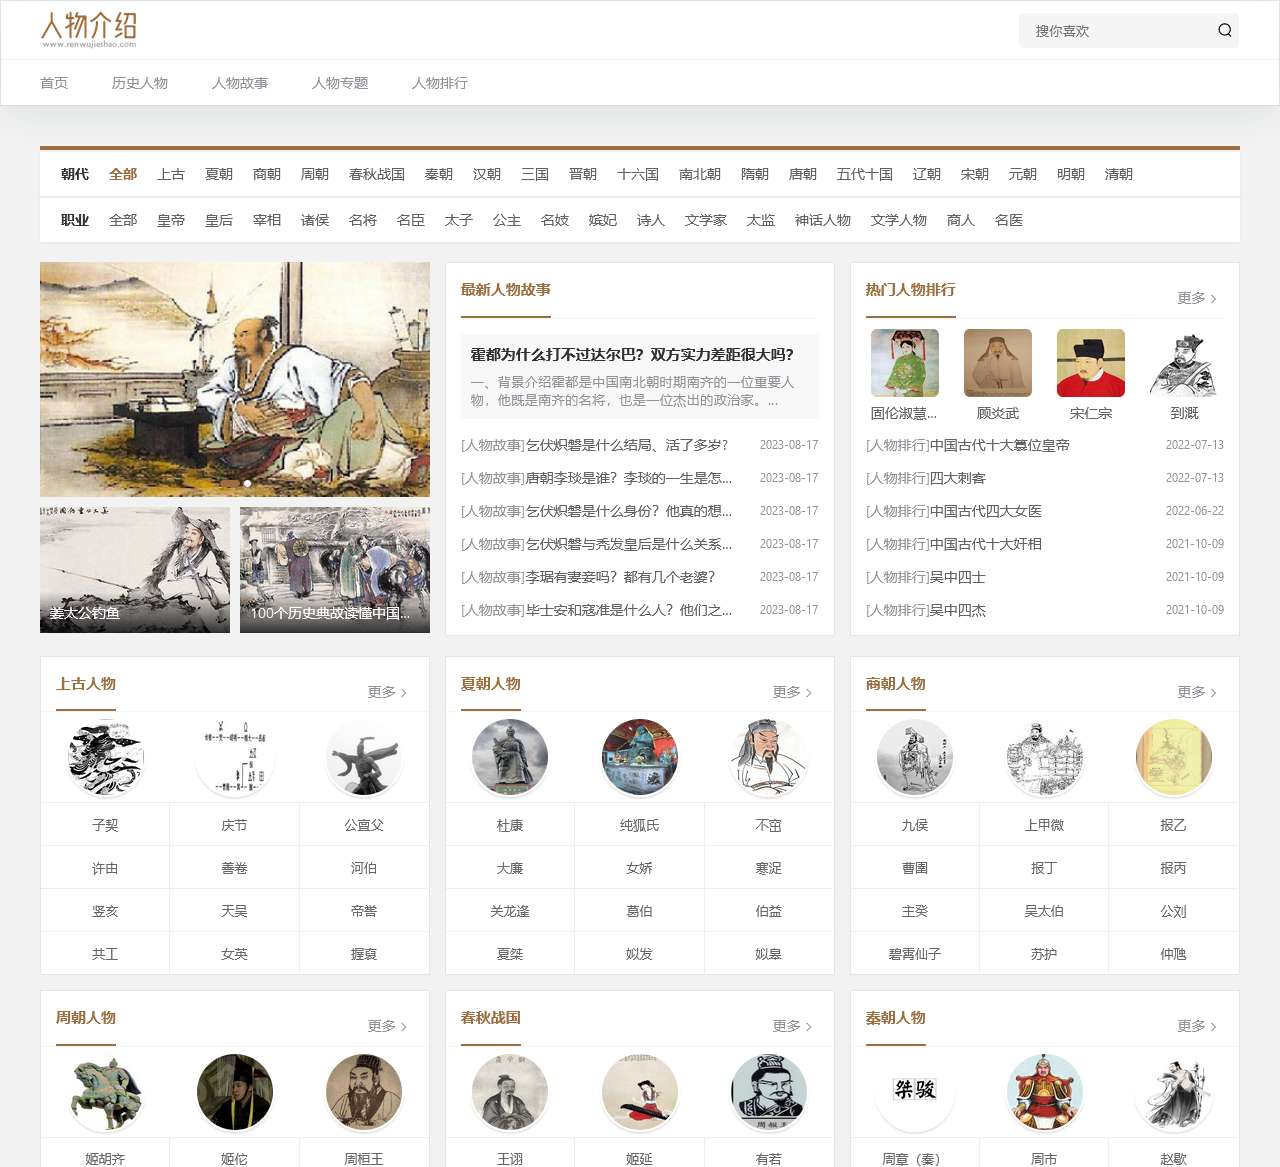Filter dynasty by 春秋战国
Viewport: 1280px width, 1167px height.
[x=377, y=174]
